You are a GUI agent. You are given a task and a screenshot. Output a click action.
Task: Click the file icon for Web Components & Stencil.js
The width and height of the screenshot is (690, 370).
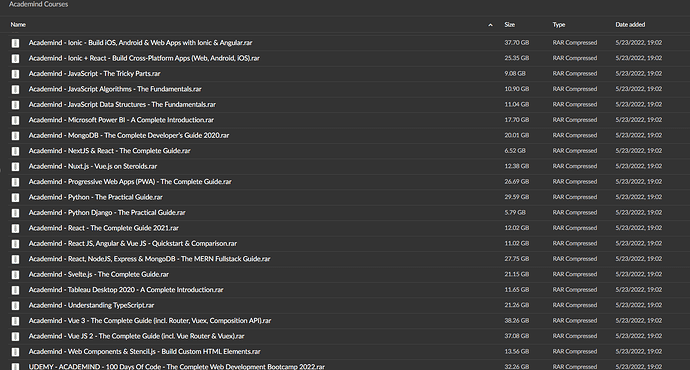pos(15,352)
